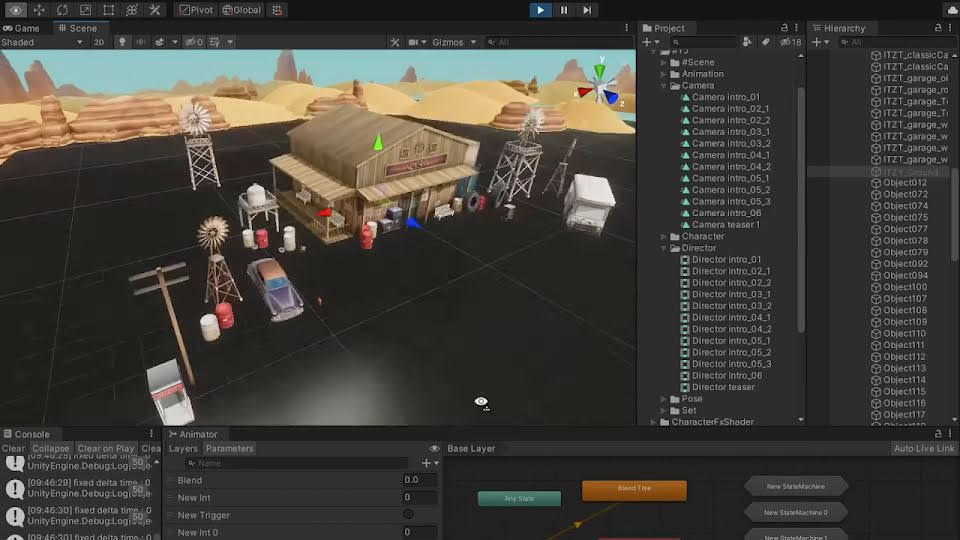Select the Rect transform tool

(x=108, y=10)
